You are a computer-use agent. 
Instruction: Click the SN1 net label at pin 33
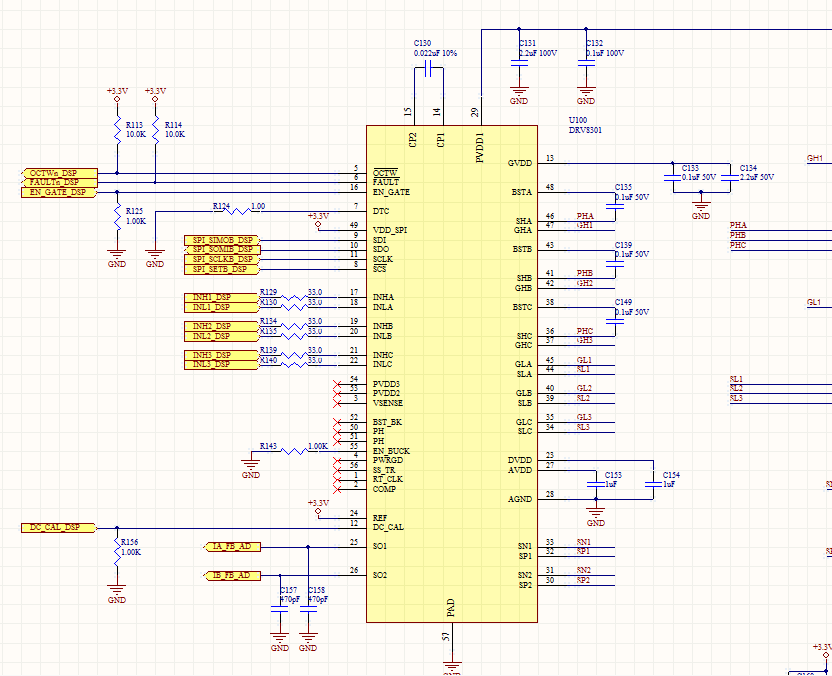pyautogui.click(x=584, y=542)
